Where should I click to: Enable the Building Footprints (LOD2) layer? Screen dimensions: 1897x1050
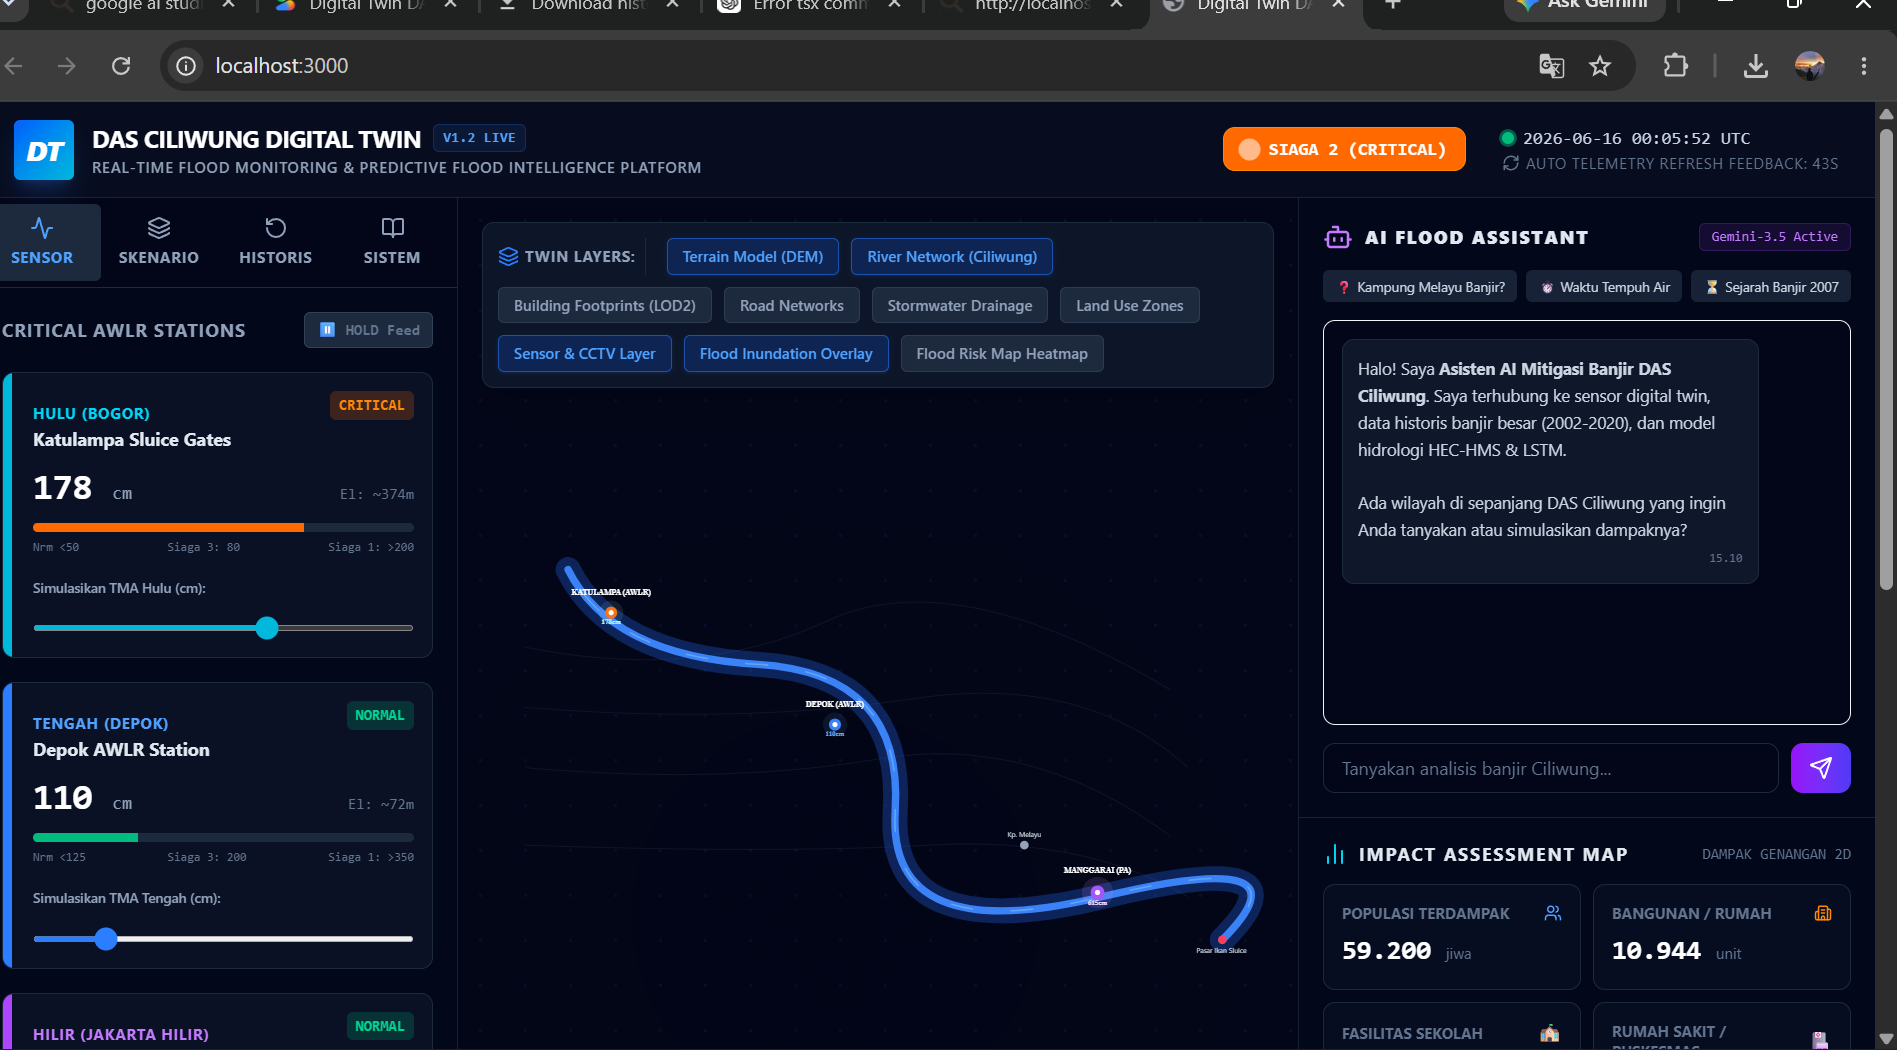(x=605, y=306)
